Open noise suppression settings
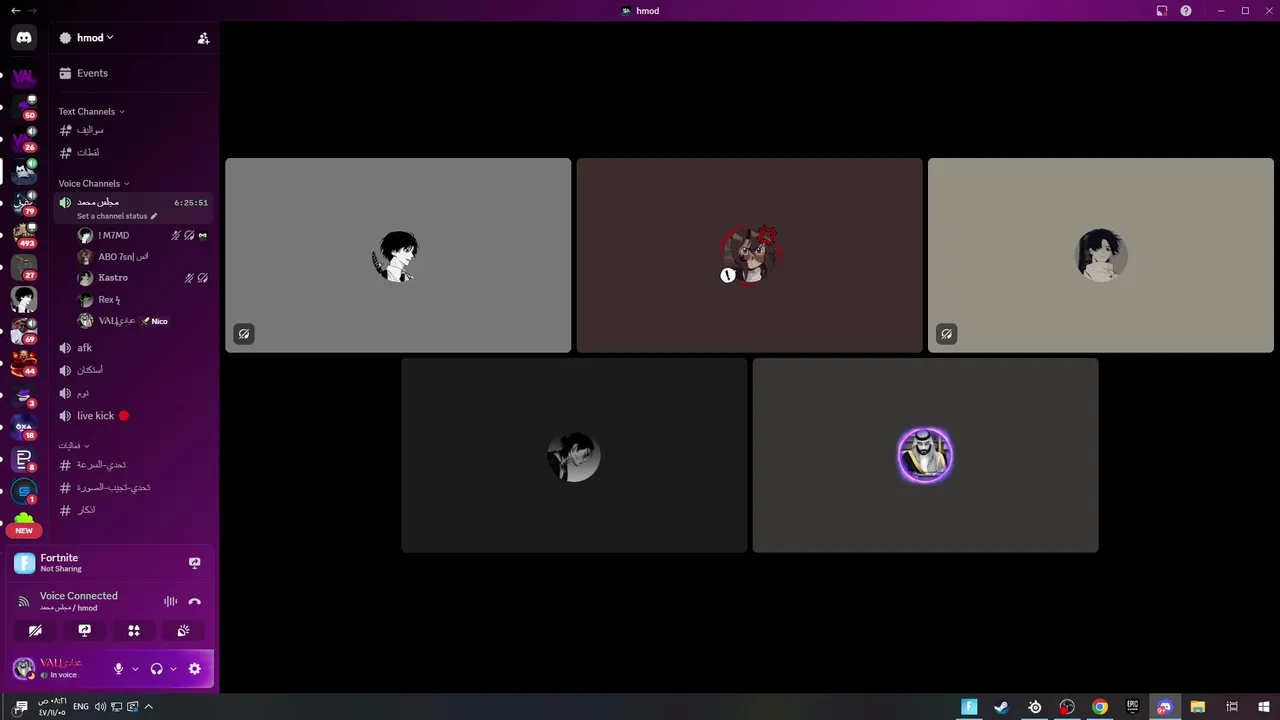This screenshot has width=1280, height=720. (170, 601)
